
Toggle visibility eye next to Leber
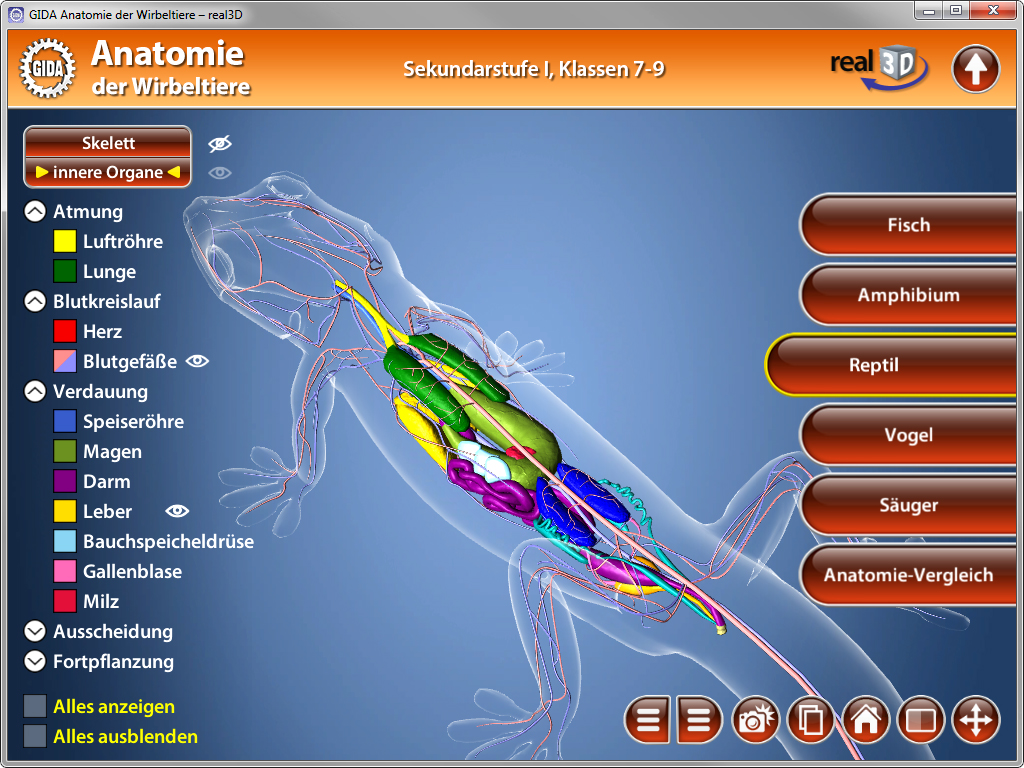177,511
